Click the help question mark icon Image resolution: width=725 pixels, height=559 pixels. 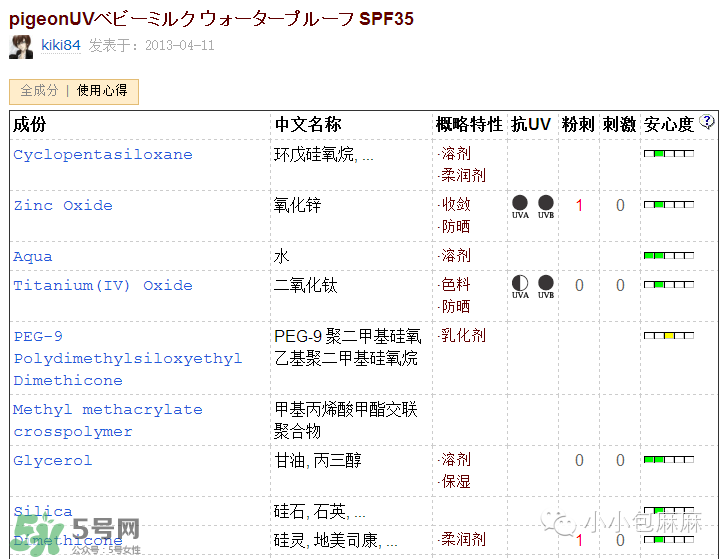[x=708, y=122]
